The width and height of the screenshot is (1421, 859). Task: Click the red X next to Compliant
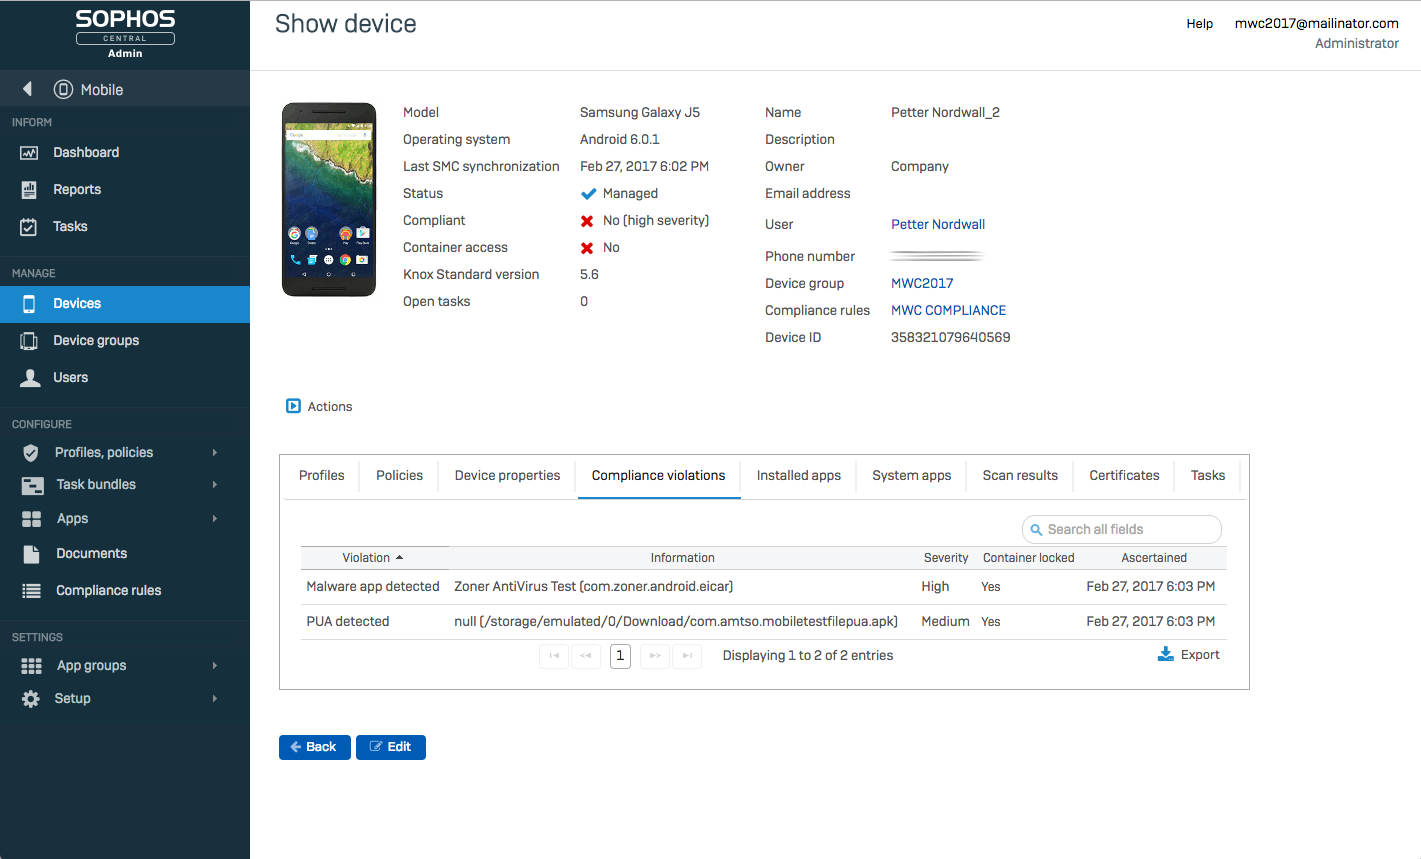click(587, 221)
